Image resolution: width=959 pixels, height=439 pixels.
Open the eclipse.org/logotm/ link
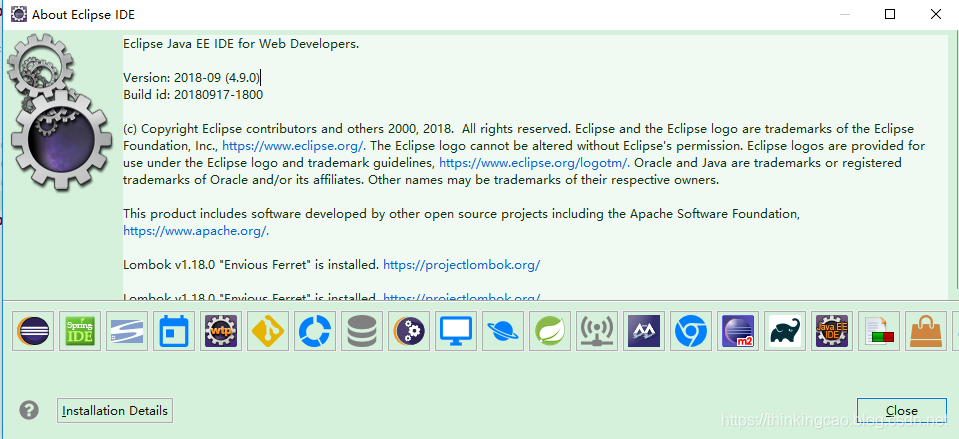click(534, 163)
